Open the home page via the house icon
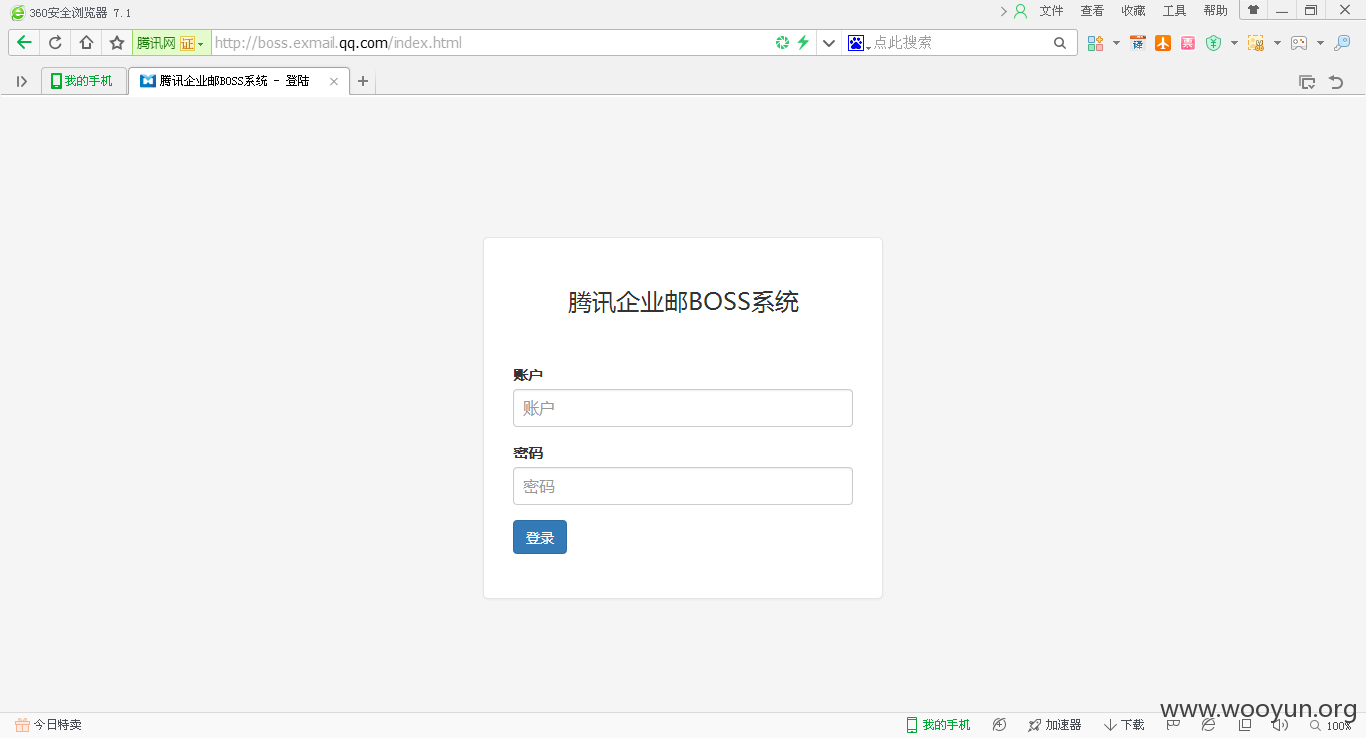Screen dimensions: 1366x738 [x=86, y=43]
